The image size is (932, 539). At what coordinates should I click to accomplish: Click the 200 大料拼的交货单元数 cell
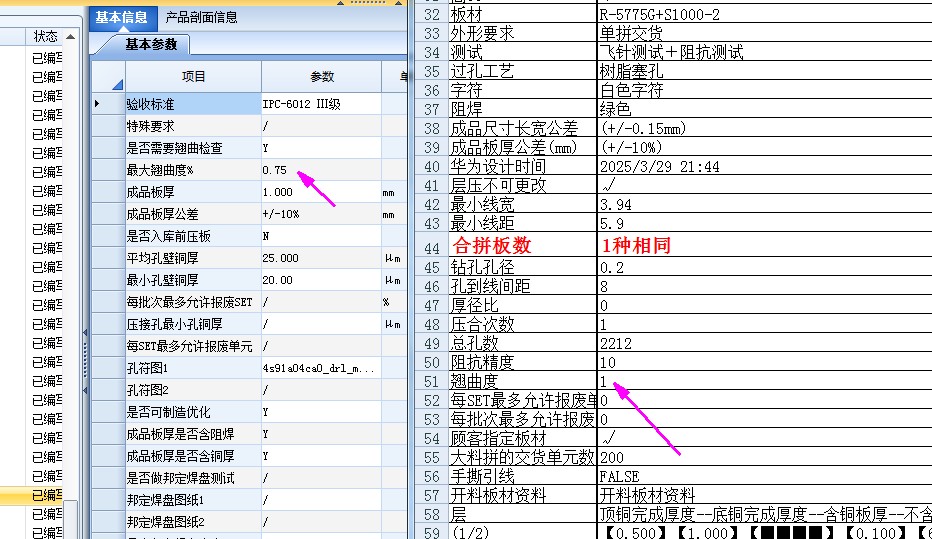click(x=764, y=457)
